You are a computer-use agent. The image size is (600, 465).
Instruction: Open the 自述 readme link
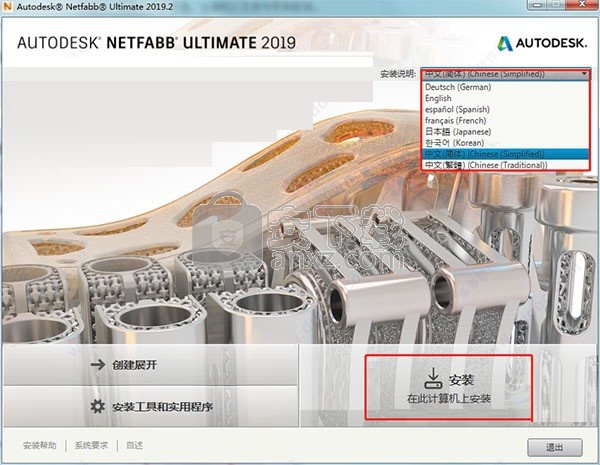tap(135, 445)
